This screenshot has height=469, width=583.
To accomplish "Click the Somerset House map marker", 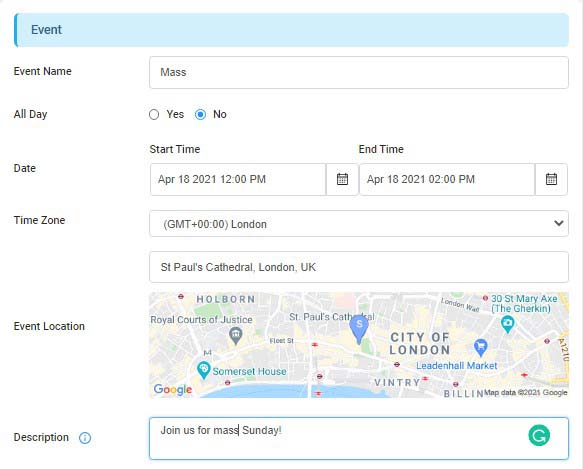I will pyautogui.click(x=203, y=370).
